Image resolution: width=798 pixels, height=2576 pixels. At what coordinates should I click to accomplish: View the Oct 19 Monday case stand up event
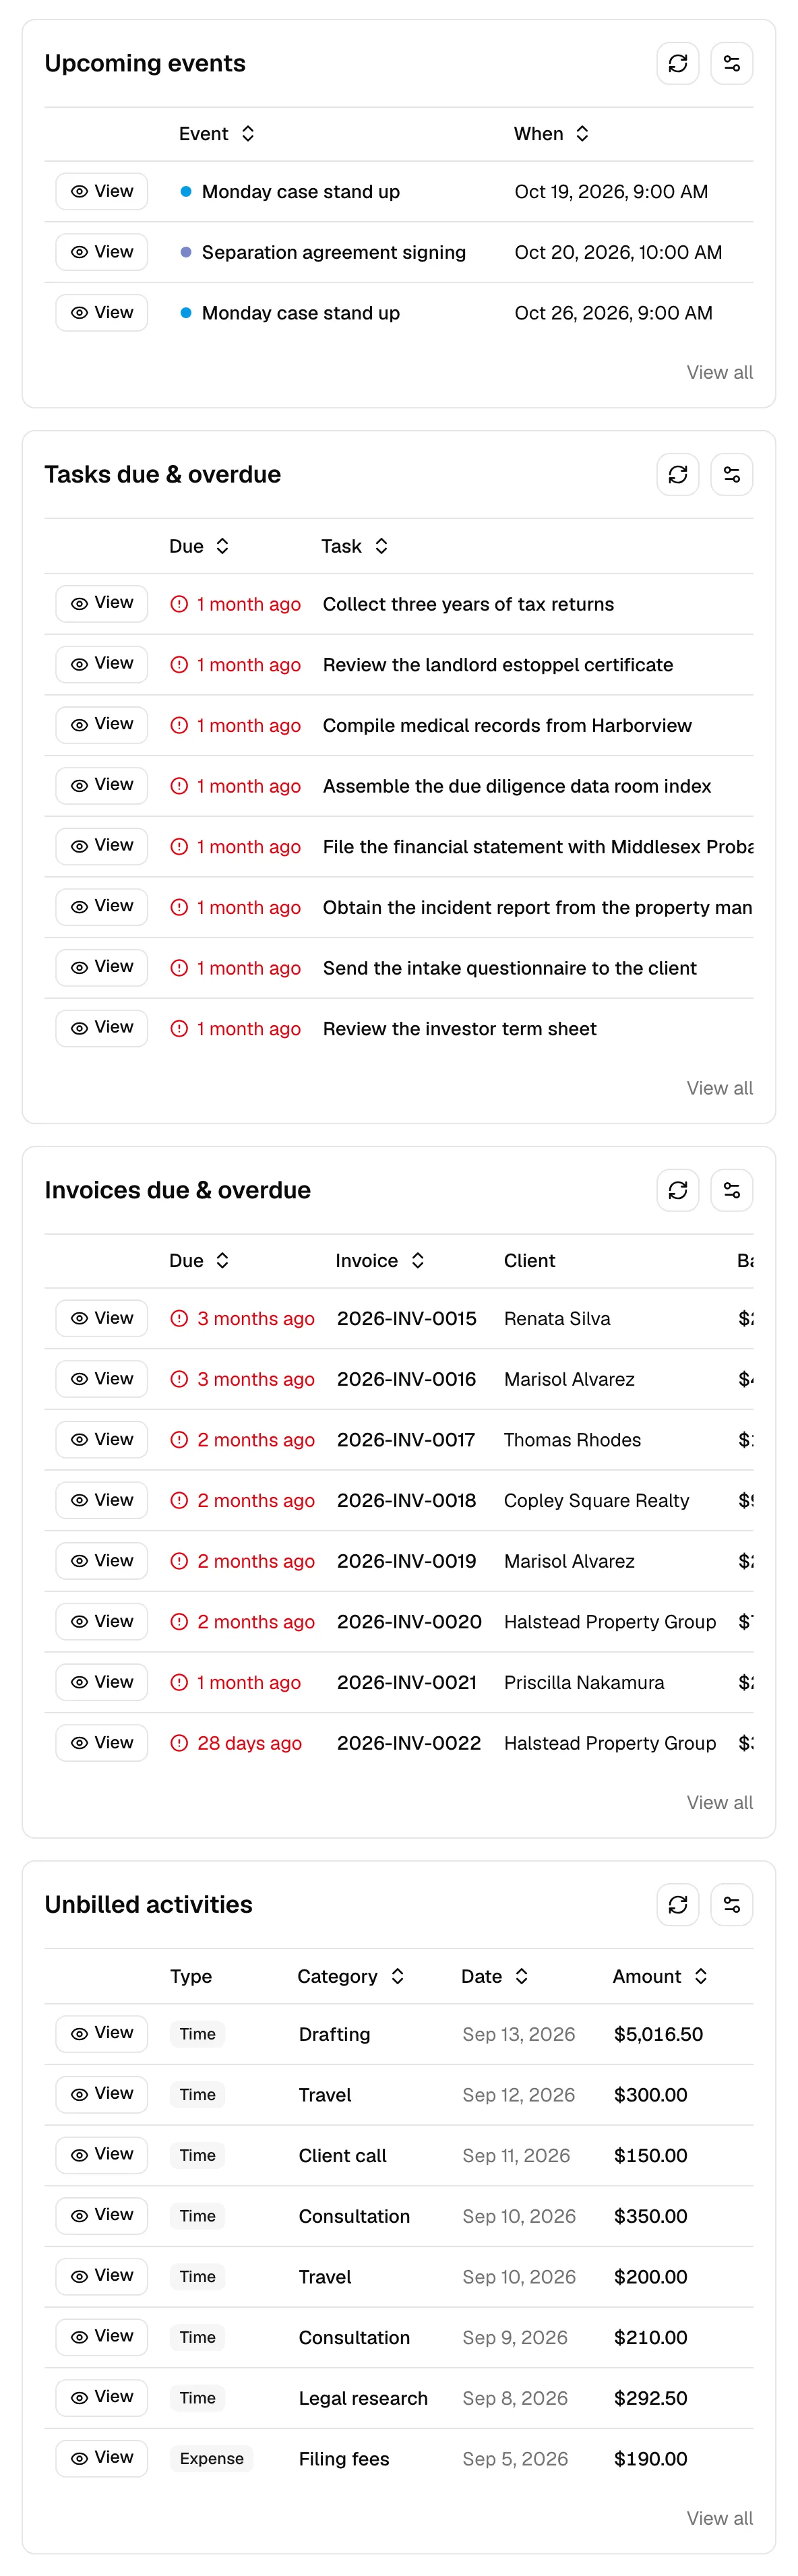tap(102, 191)
